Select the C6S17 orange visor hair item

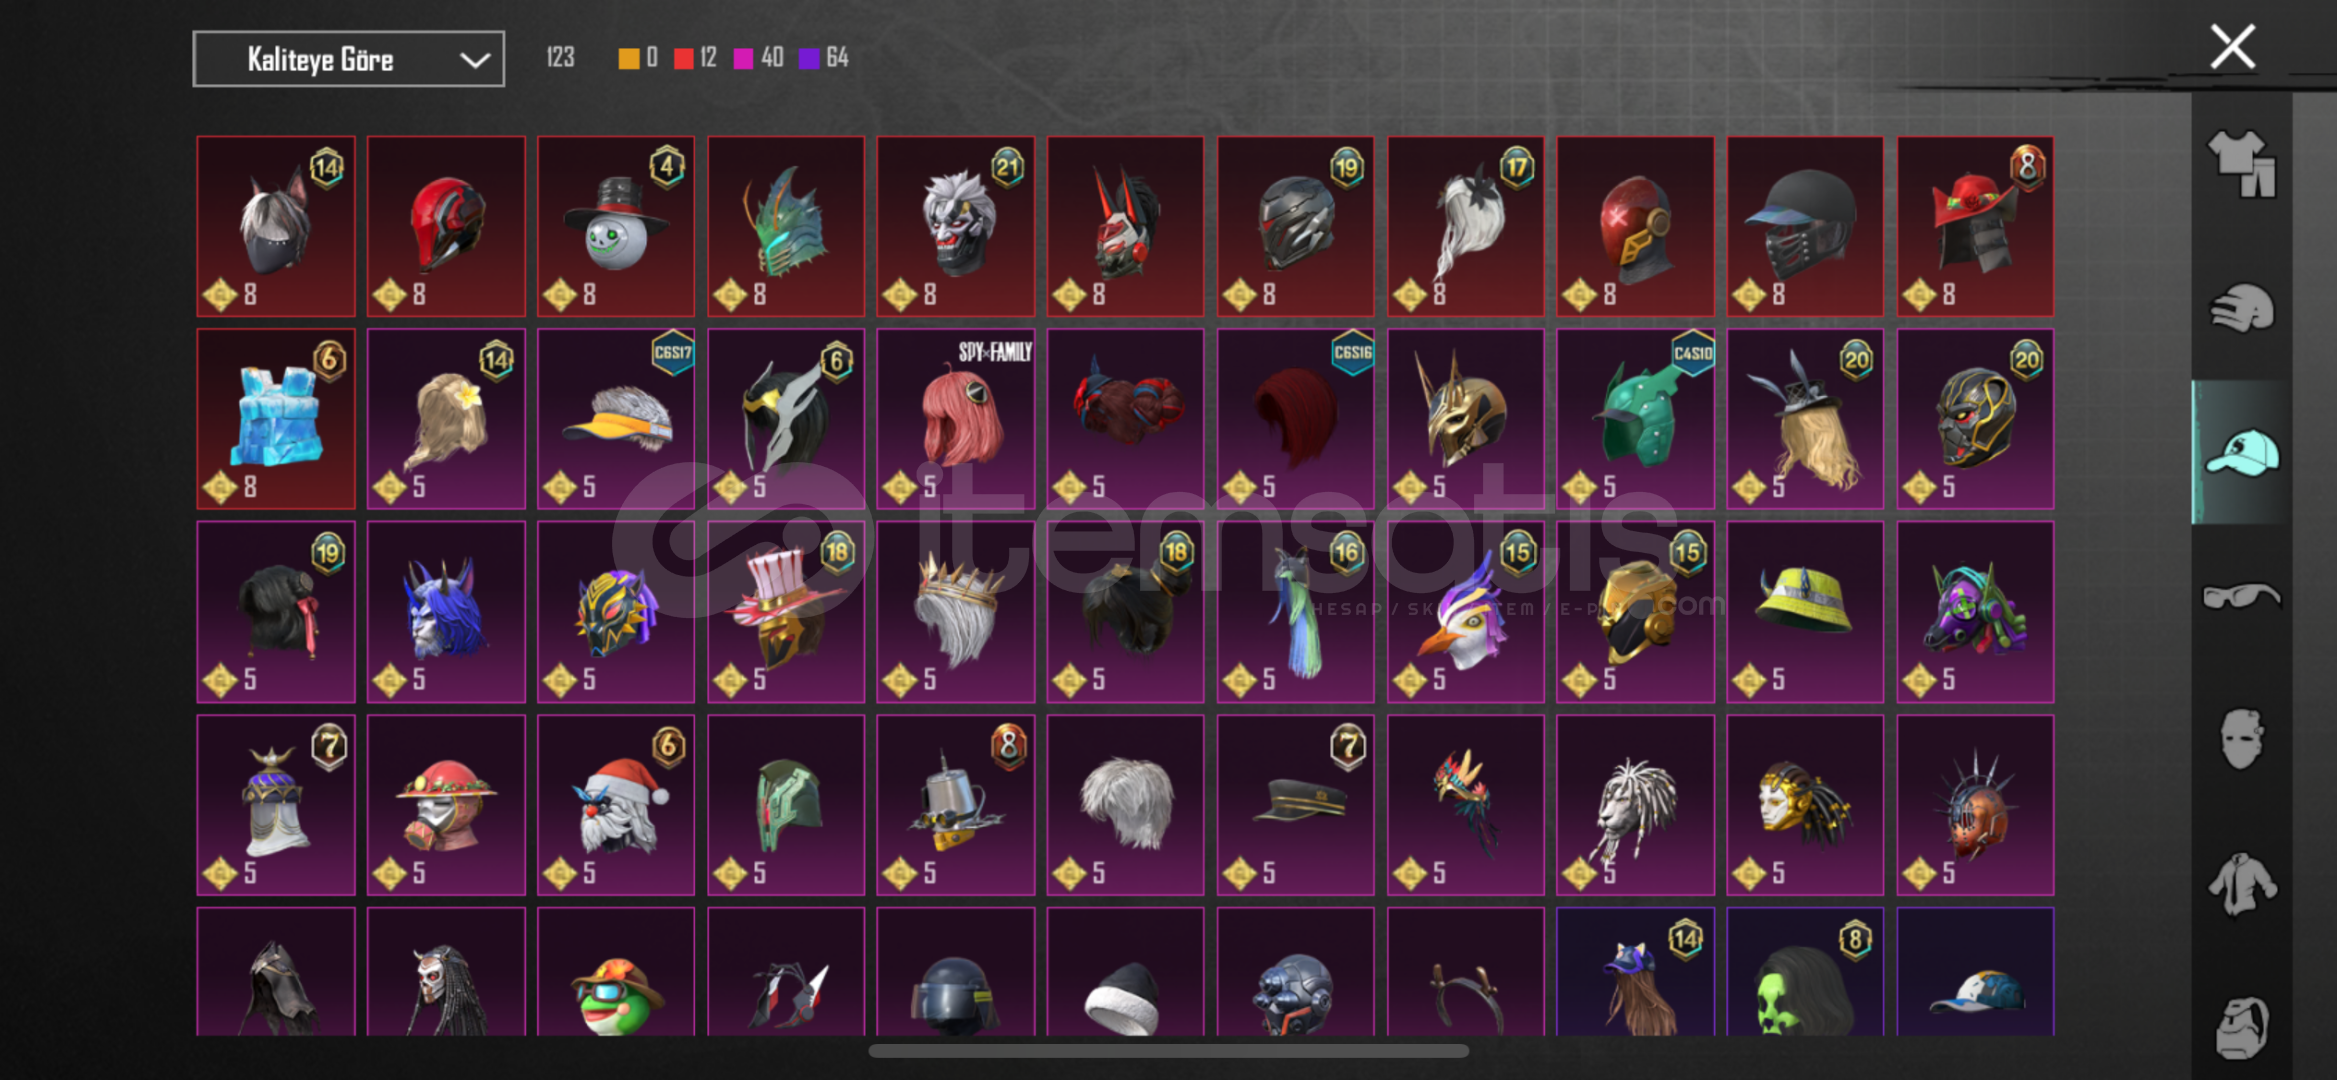click(616, 419)
